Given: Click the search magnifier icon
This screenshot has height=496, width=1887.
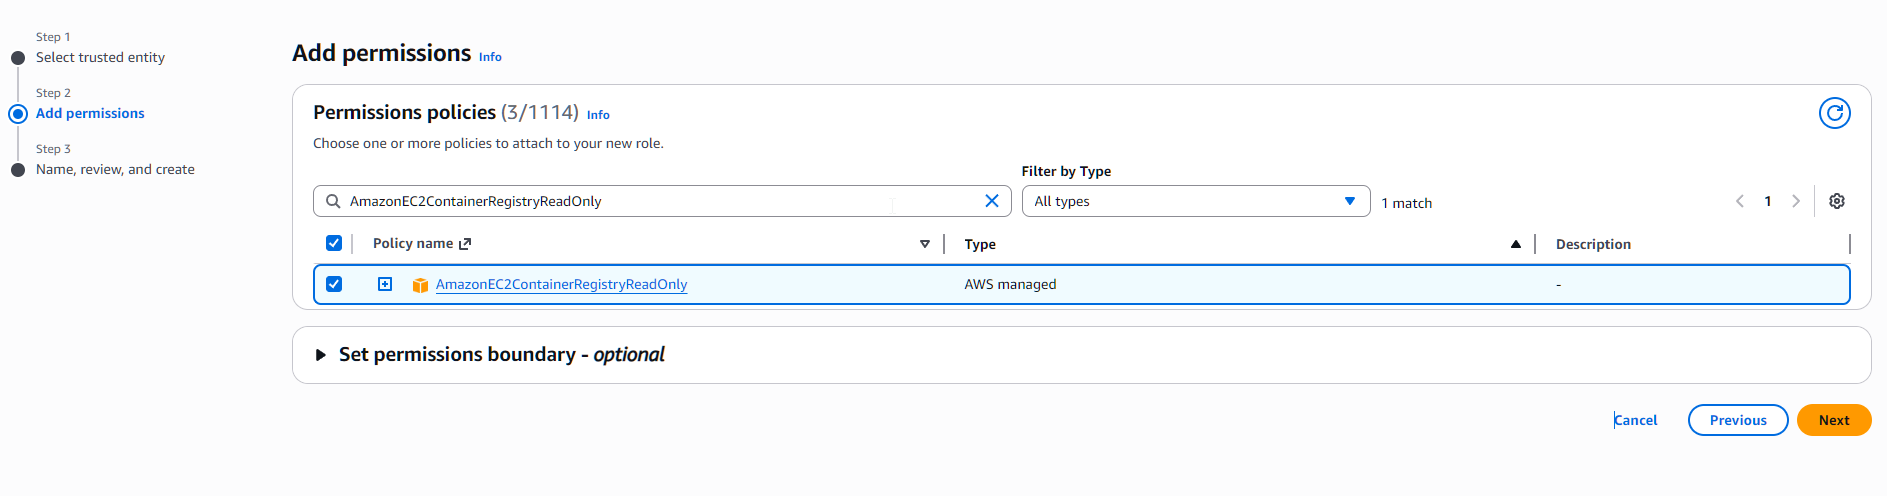Looking at the screenshot, I should 333,201.
